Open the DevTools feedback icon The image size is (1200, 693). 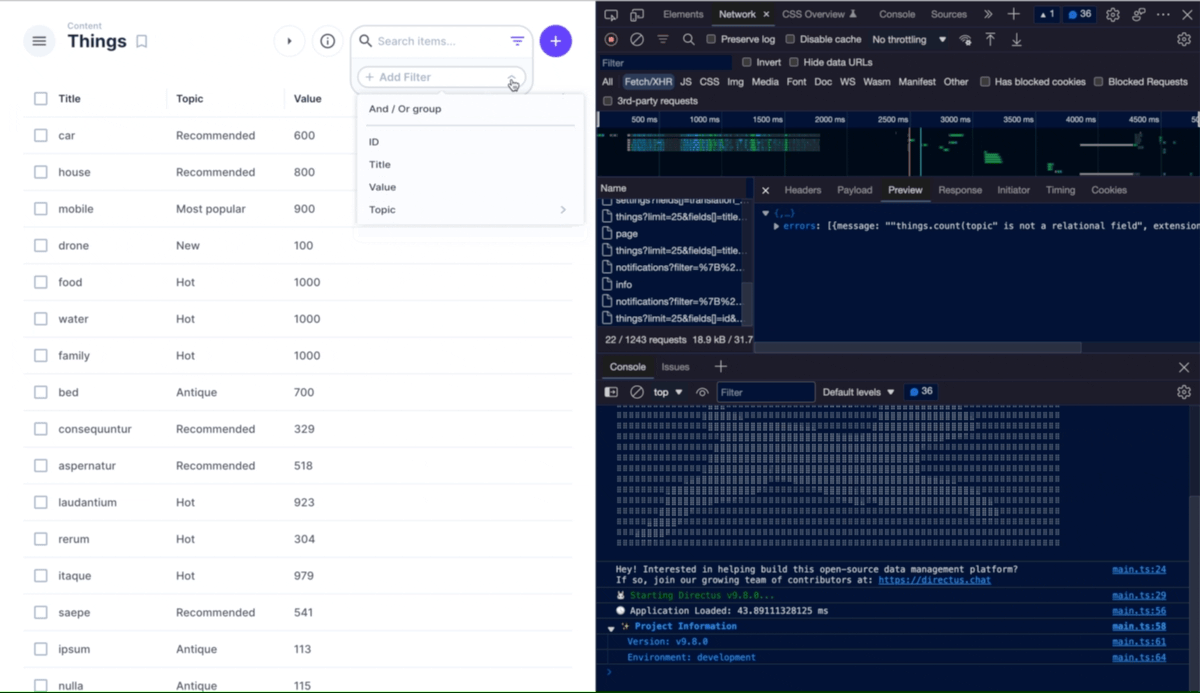coord(1138,14)
